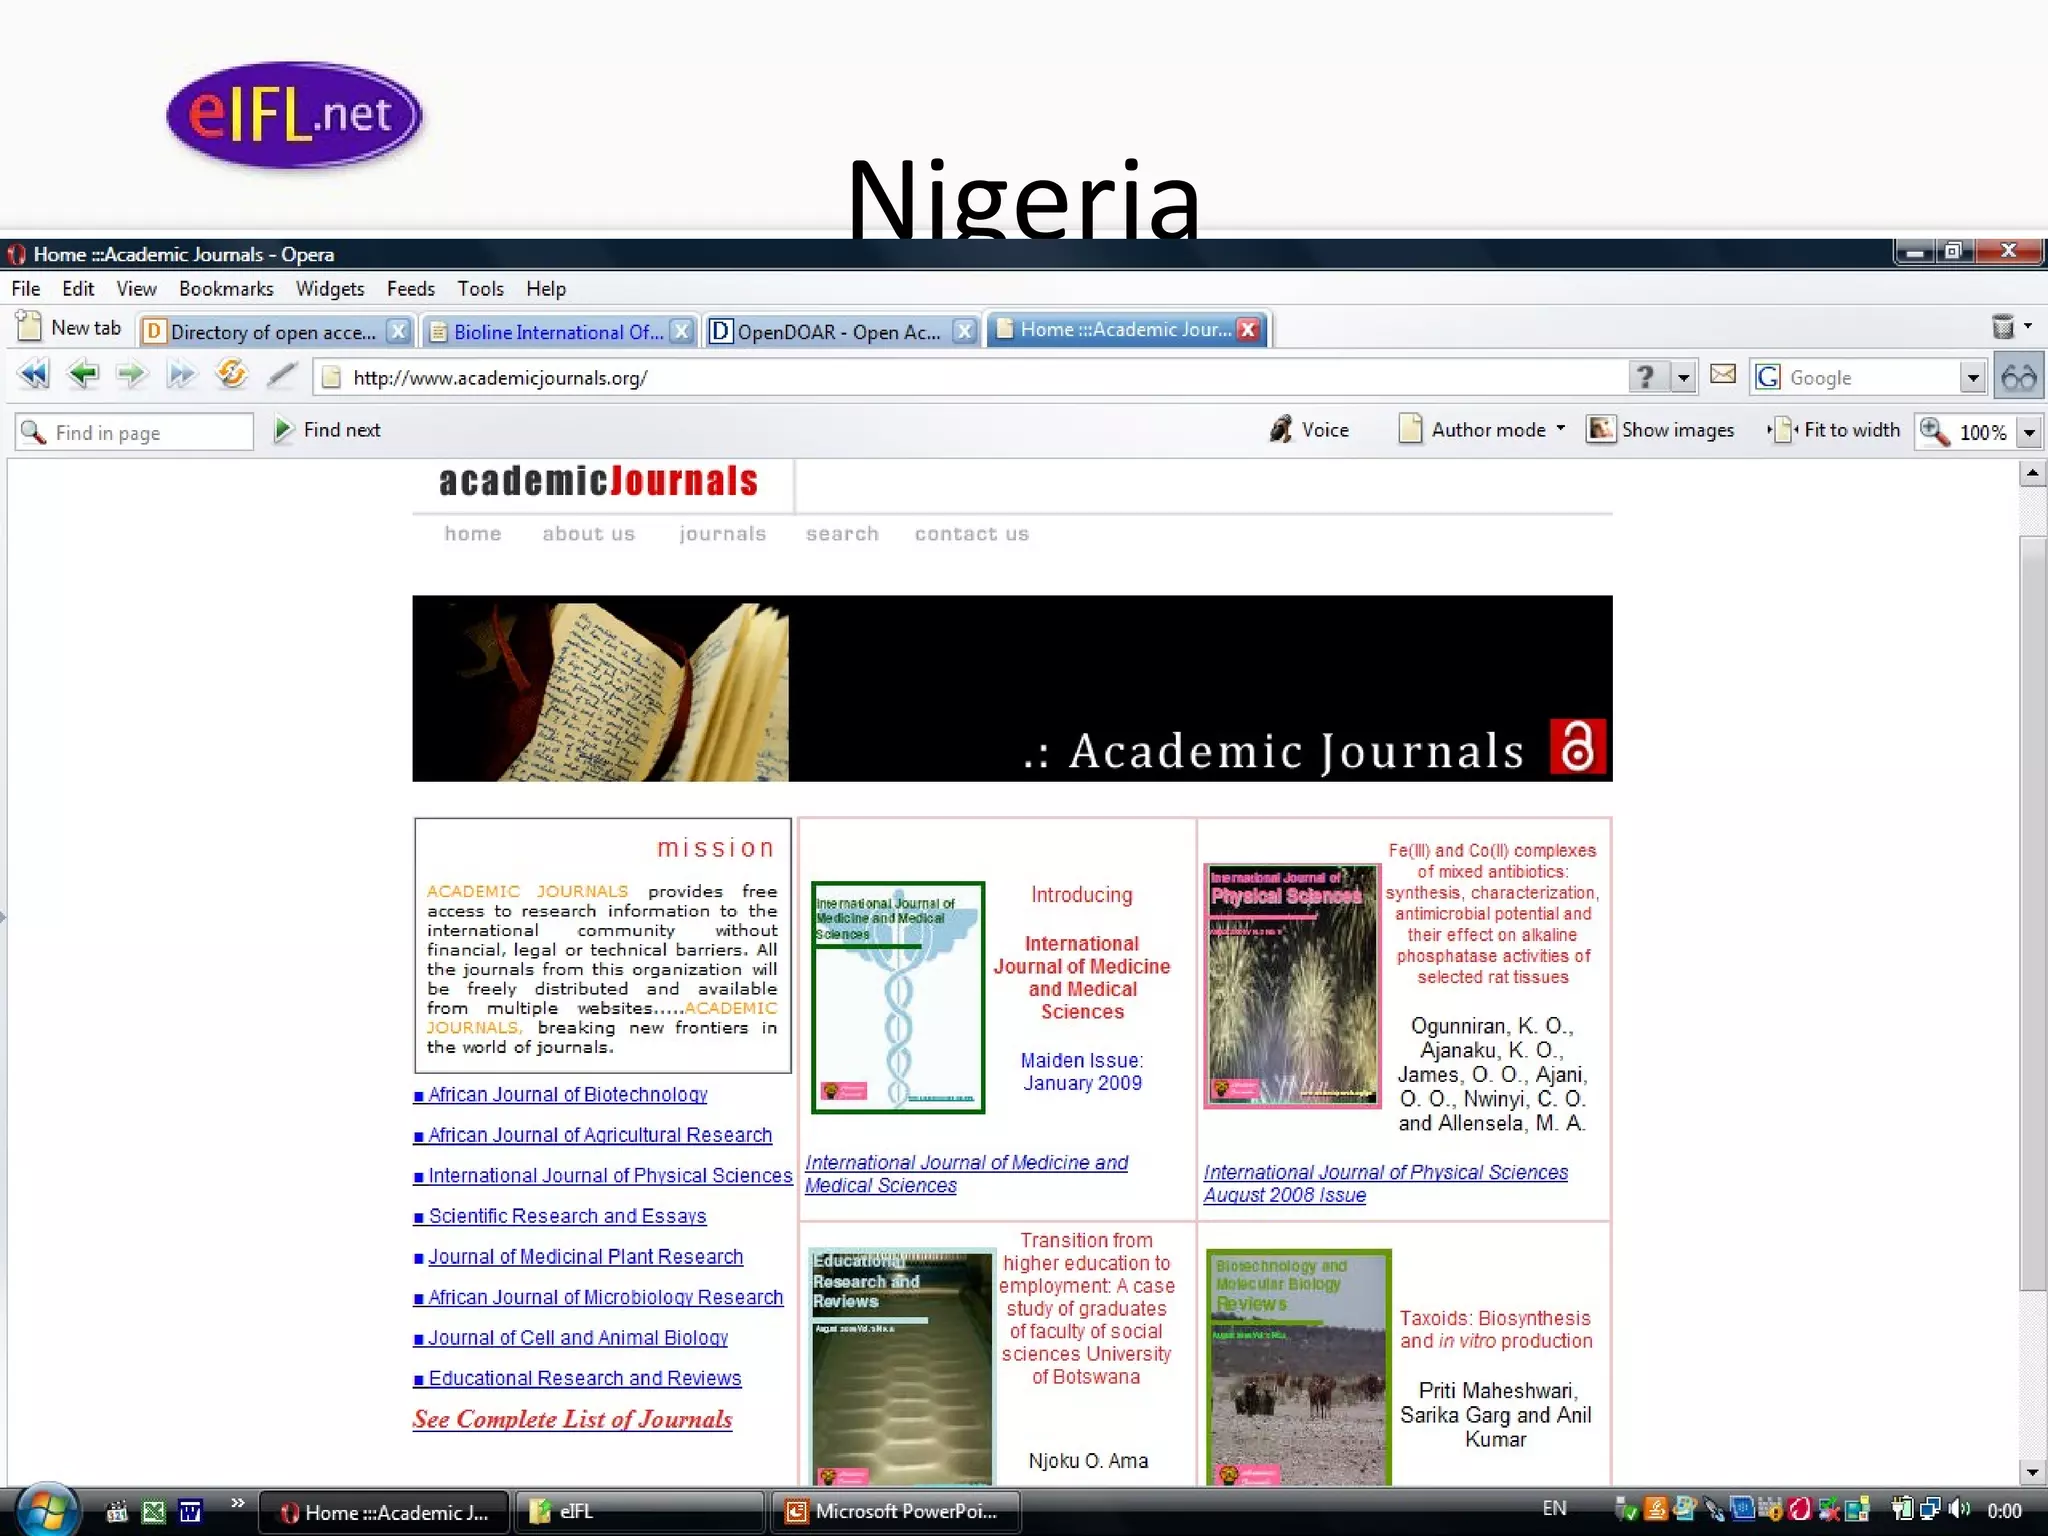
Task: Open Medicine and Medical Sciences cover thumbnail
Action: 897,997
